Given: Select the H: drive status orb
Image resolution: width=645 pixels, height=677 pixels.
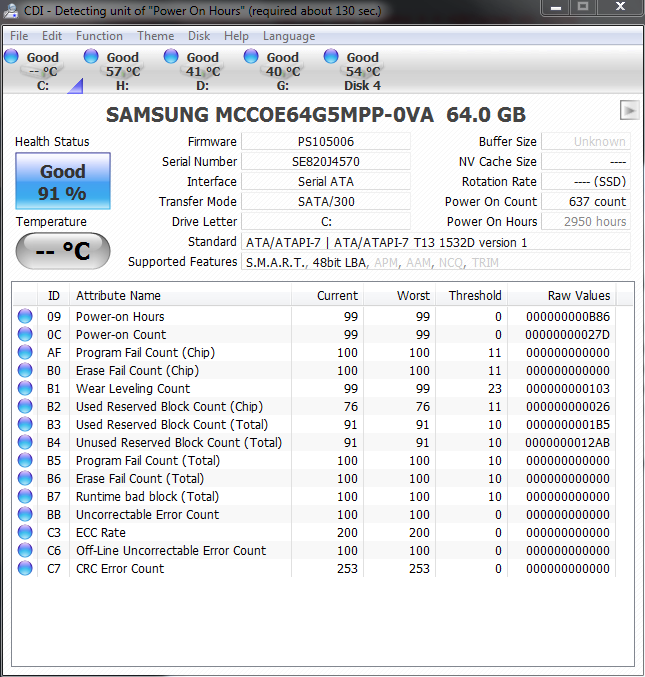Looking at the screenshot, I should (91, 56).
